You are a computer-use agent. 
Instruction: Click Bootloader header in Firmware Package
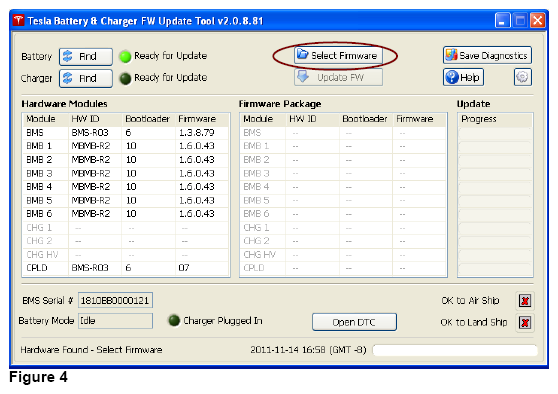pos(365,119)
